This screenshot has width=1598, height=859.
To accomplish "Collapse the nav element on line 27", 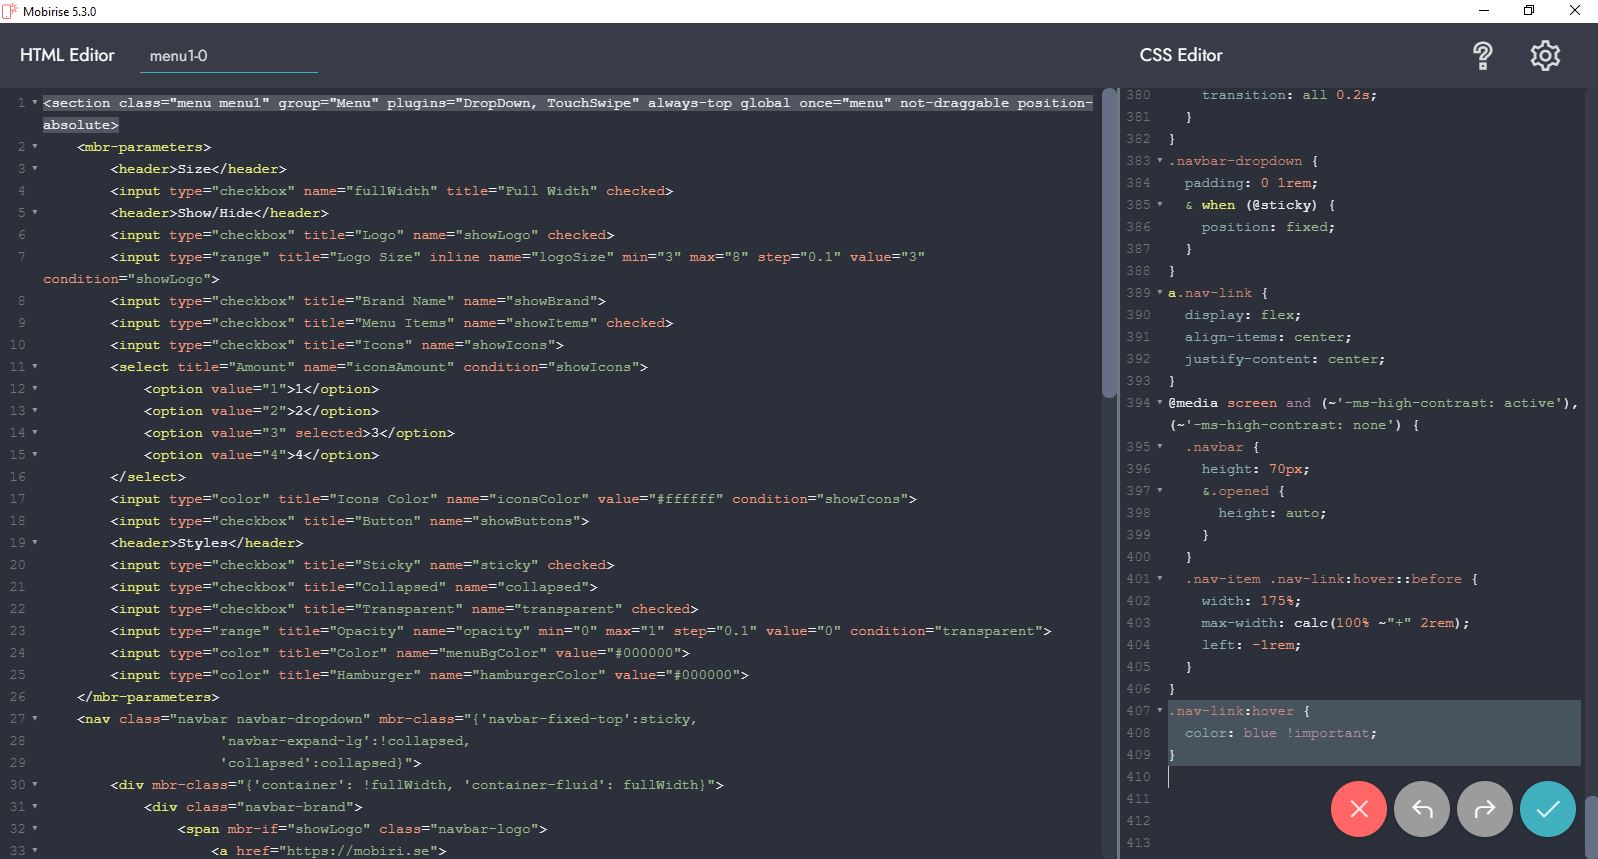I will [35, 719].
